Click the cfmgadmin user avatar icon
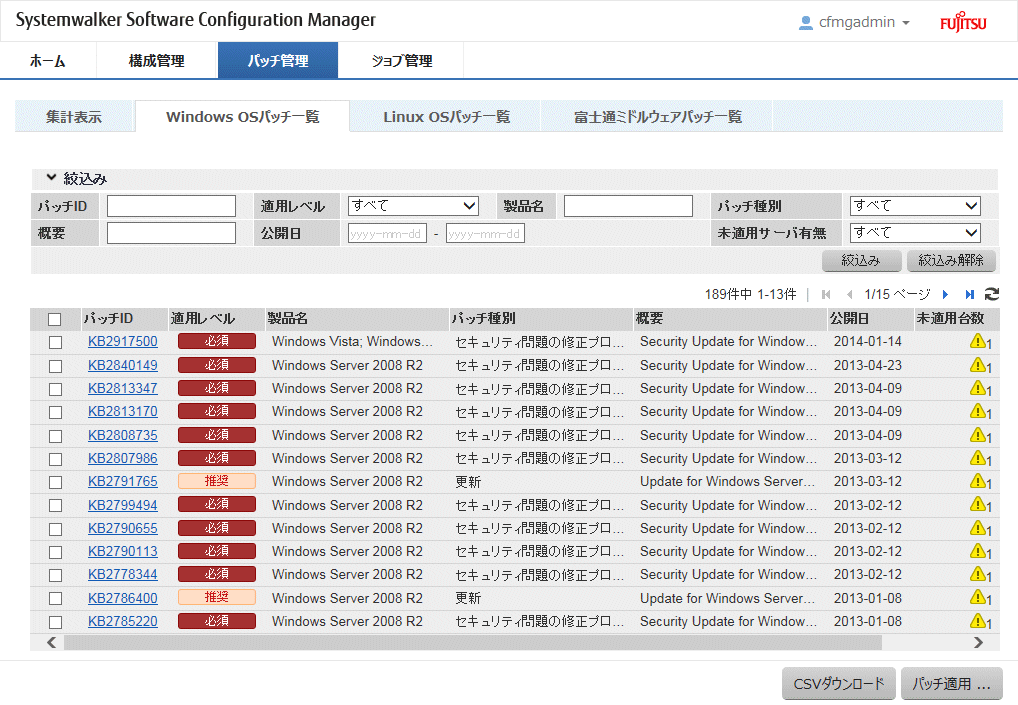This screenshot has width=1018, height=705. 805,23
